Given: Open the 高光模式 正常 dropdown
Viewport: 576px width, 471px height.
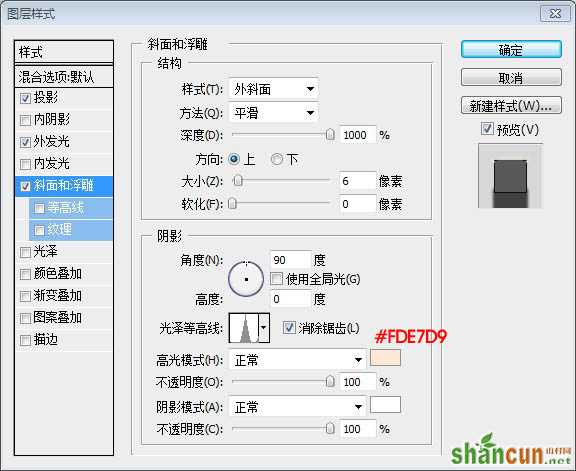Looking at the screenshot, I should (x=297, y=360).
